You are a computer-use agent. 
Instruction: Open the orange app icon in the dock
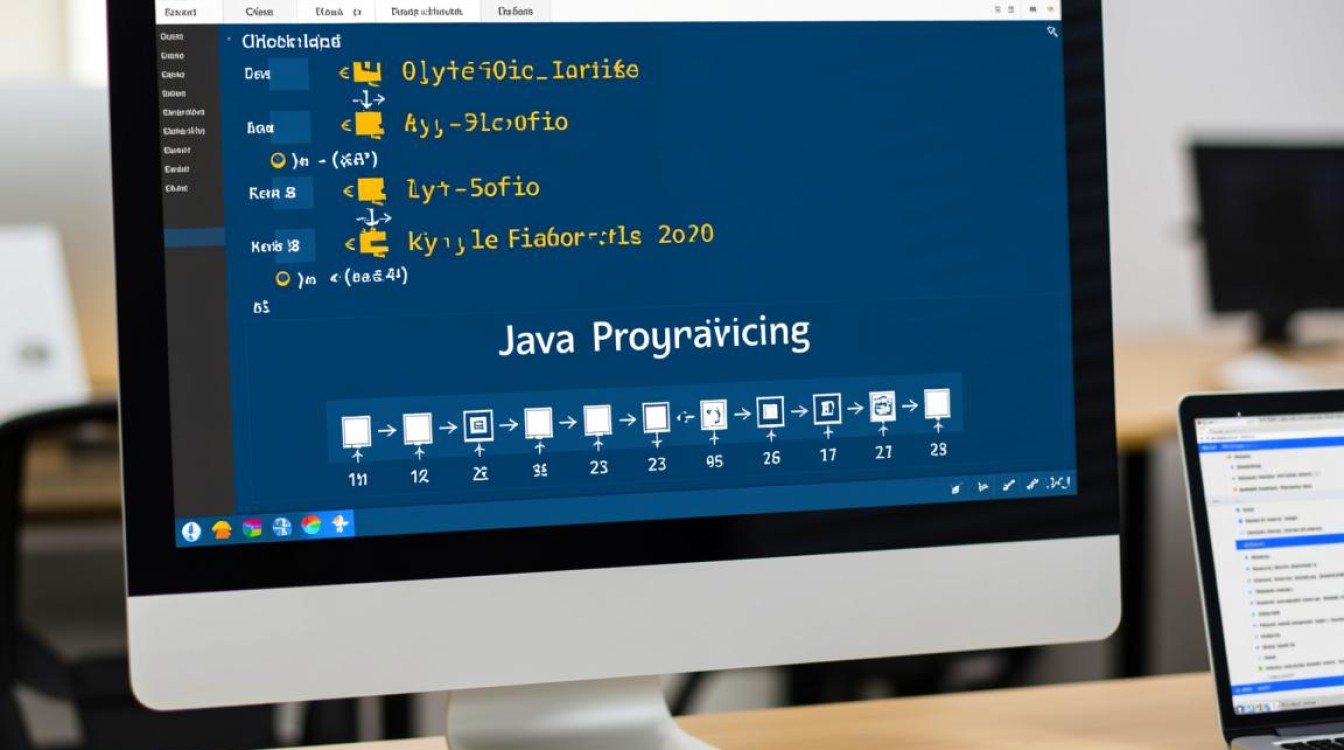(x=222, y=531)
